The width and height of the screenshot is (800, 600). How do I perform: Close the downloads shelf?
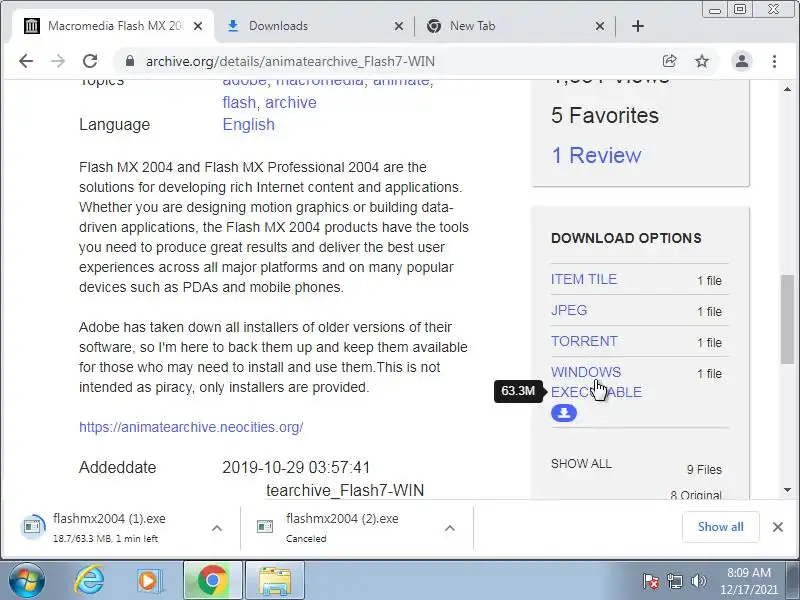[778, 527]
